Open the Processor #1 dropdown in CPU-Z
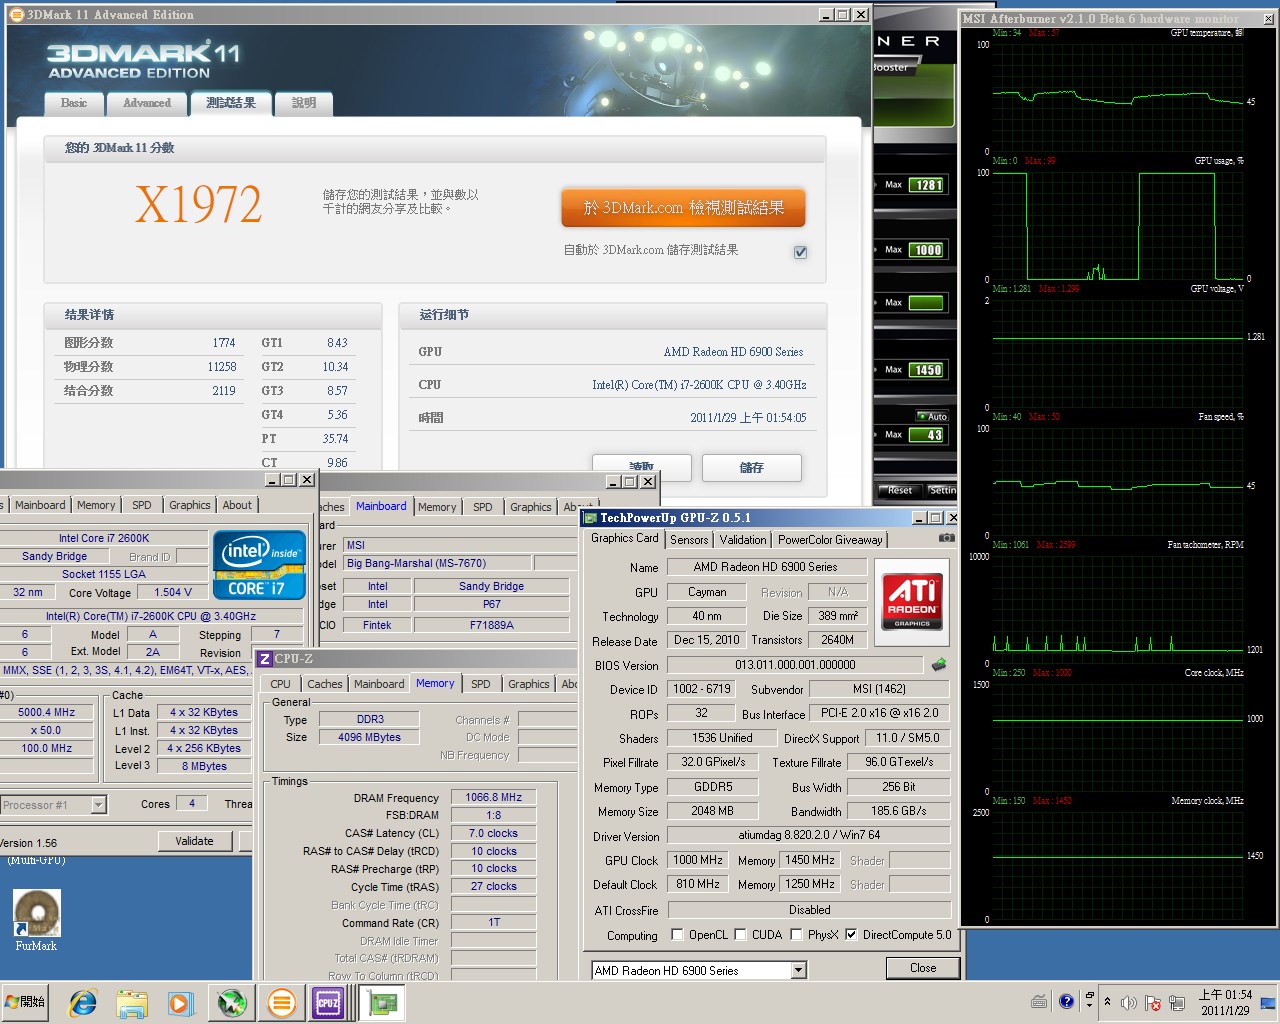The width and height of the screenshot is (1280, 1024). [98, 805]
